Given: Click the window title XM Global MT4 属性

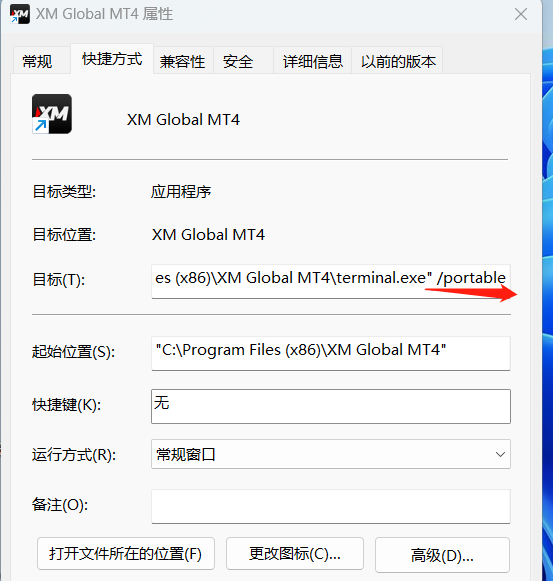Looking at the screenshot, I should click(105, 14).
